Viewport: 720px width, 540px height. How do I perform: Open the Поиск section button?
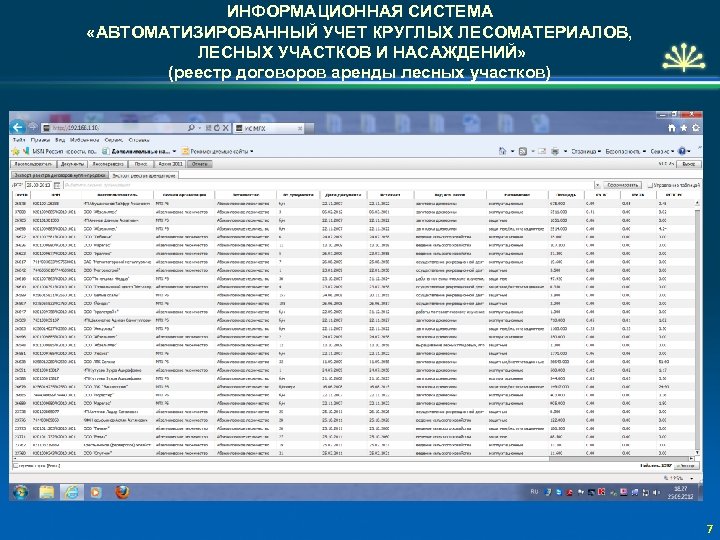pos(141,164)
